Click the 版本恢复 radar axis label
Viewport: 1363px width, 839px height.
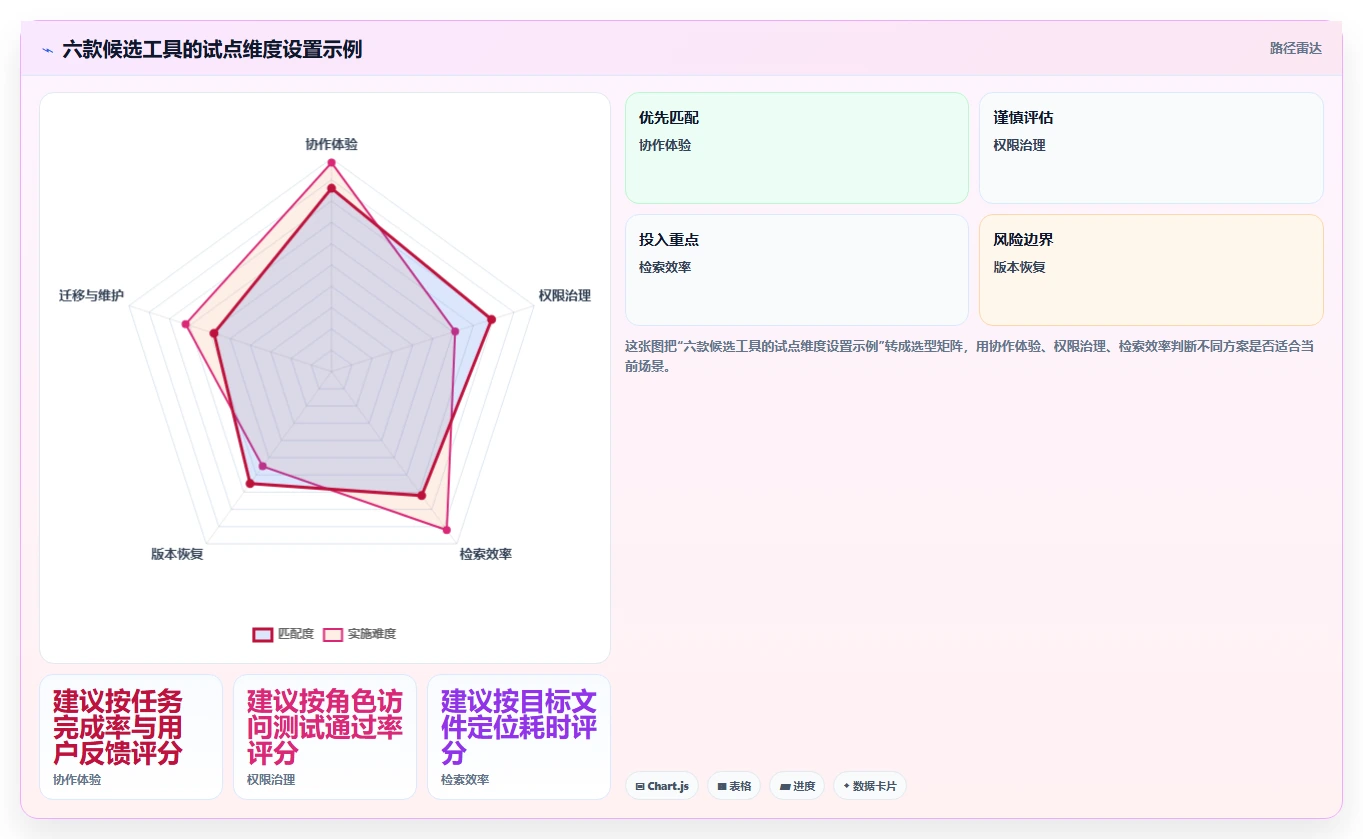coord(177,554)
